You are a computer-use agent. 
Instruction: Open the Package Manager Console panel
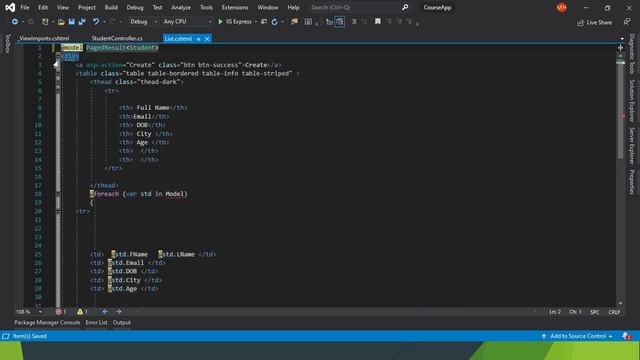click(47, 322)
